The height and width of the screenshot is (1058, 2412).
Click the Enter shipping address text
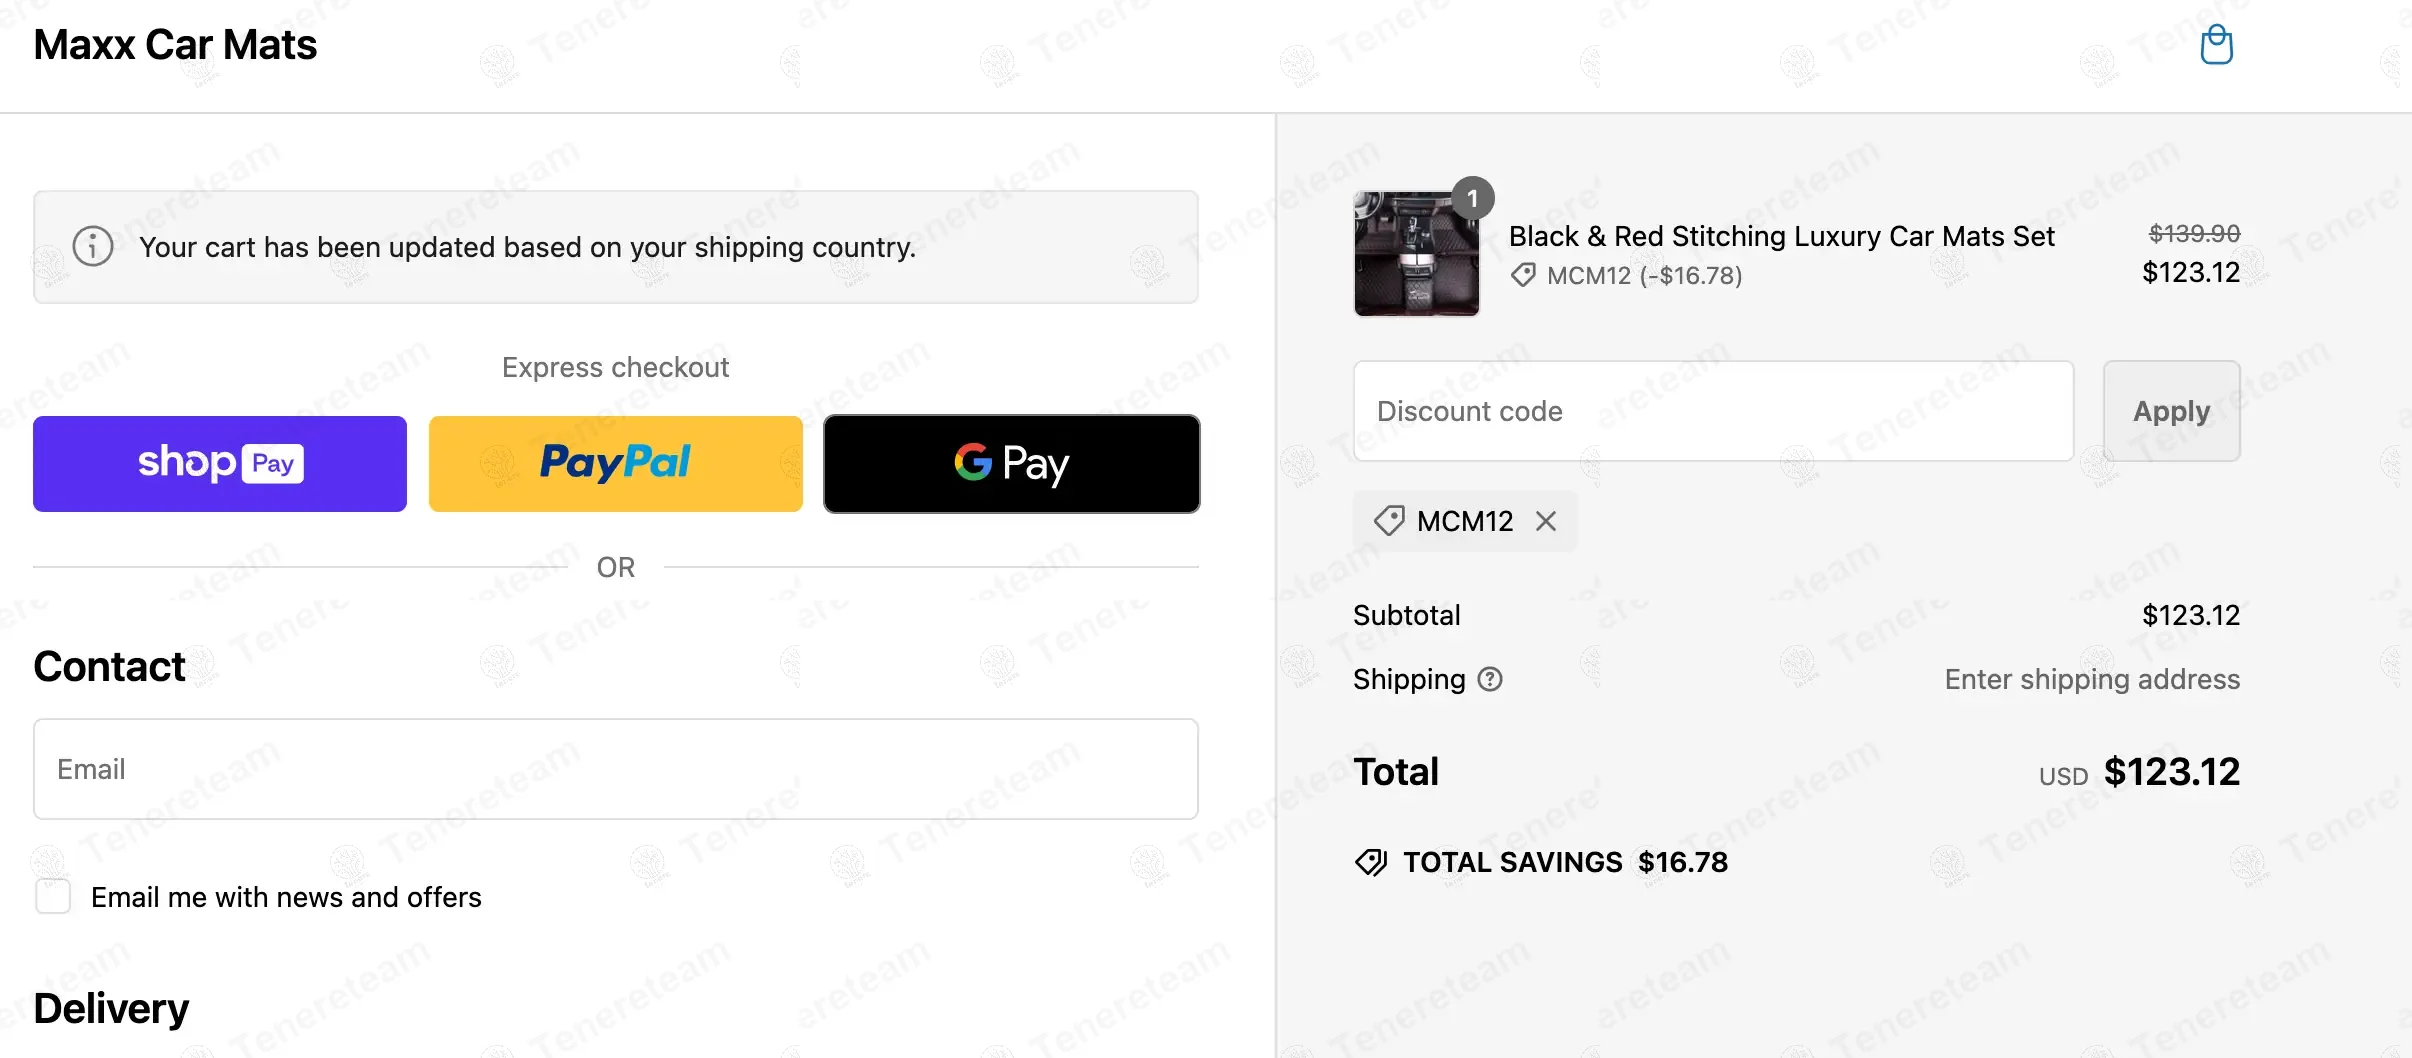(x=2092, y=679)
